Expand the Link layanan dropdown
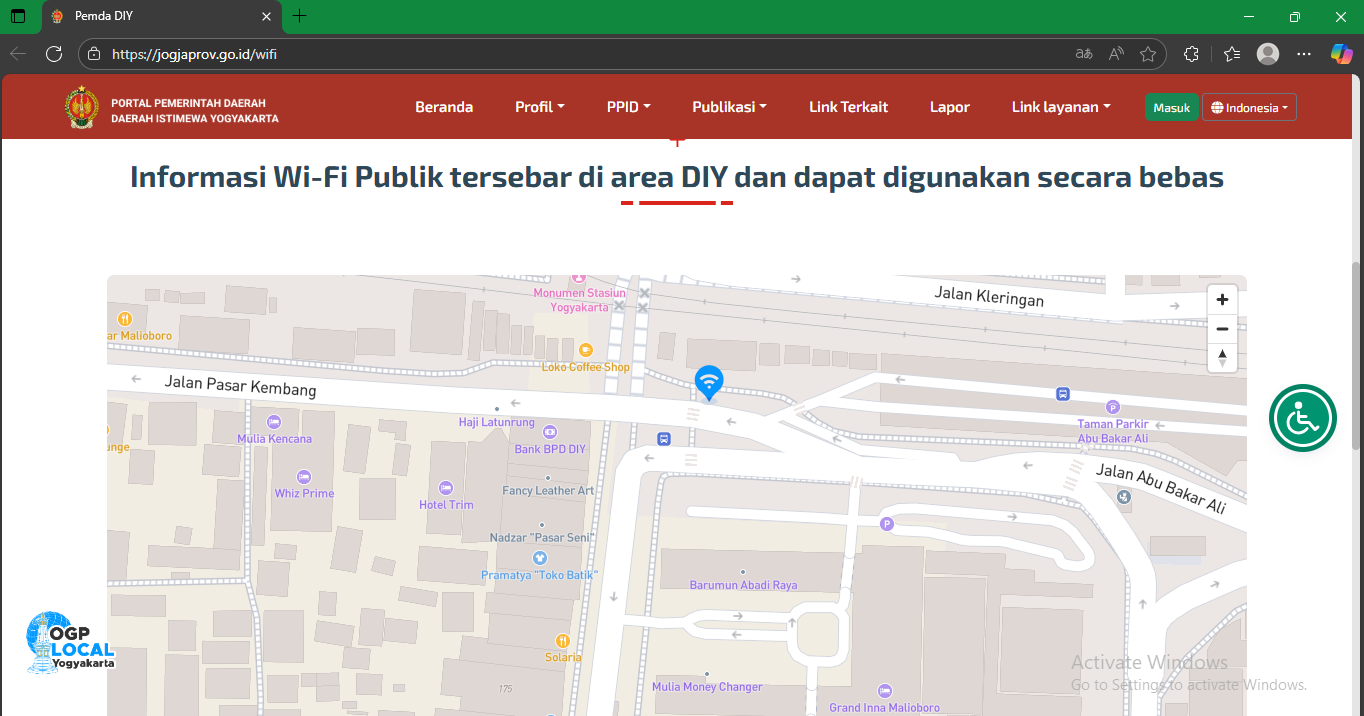This screenshot has width=1364, height=716. tap(1060, 107)
